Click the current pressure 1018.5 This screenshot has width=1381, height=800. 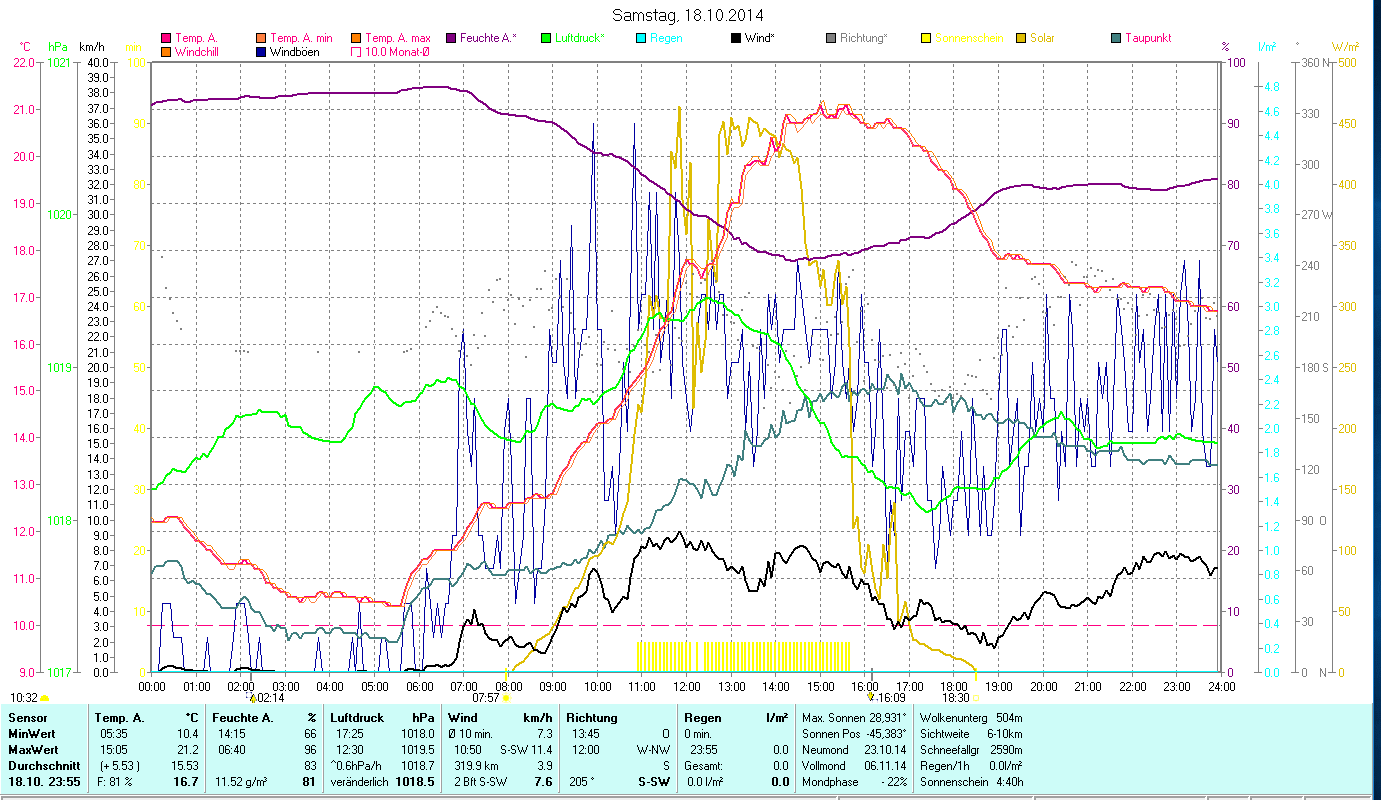415,782
